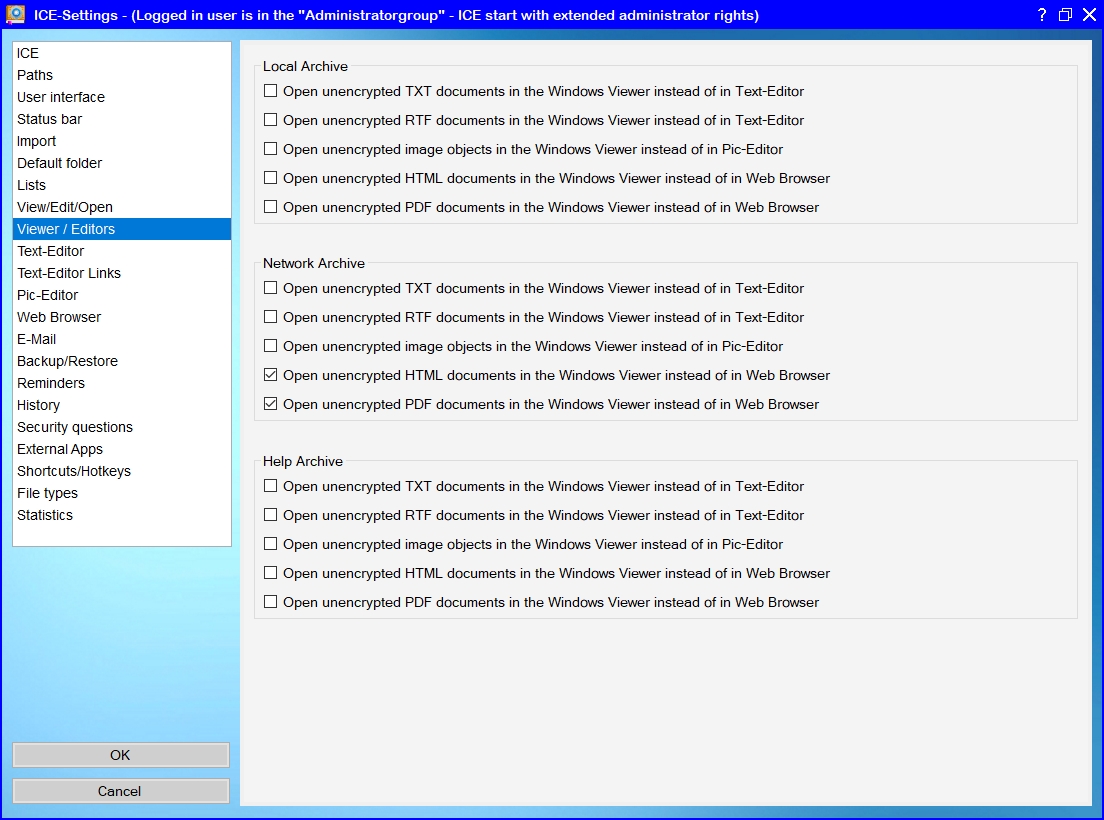Tick Help Archive image objects checkbox
This screenshot has height=820, width=1104.
271,545
